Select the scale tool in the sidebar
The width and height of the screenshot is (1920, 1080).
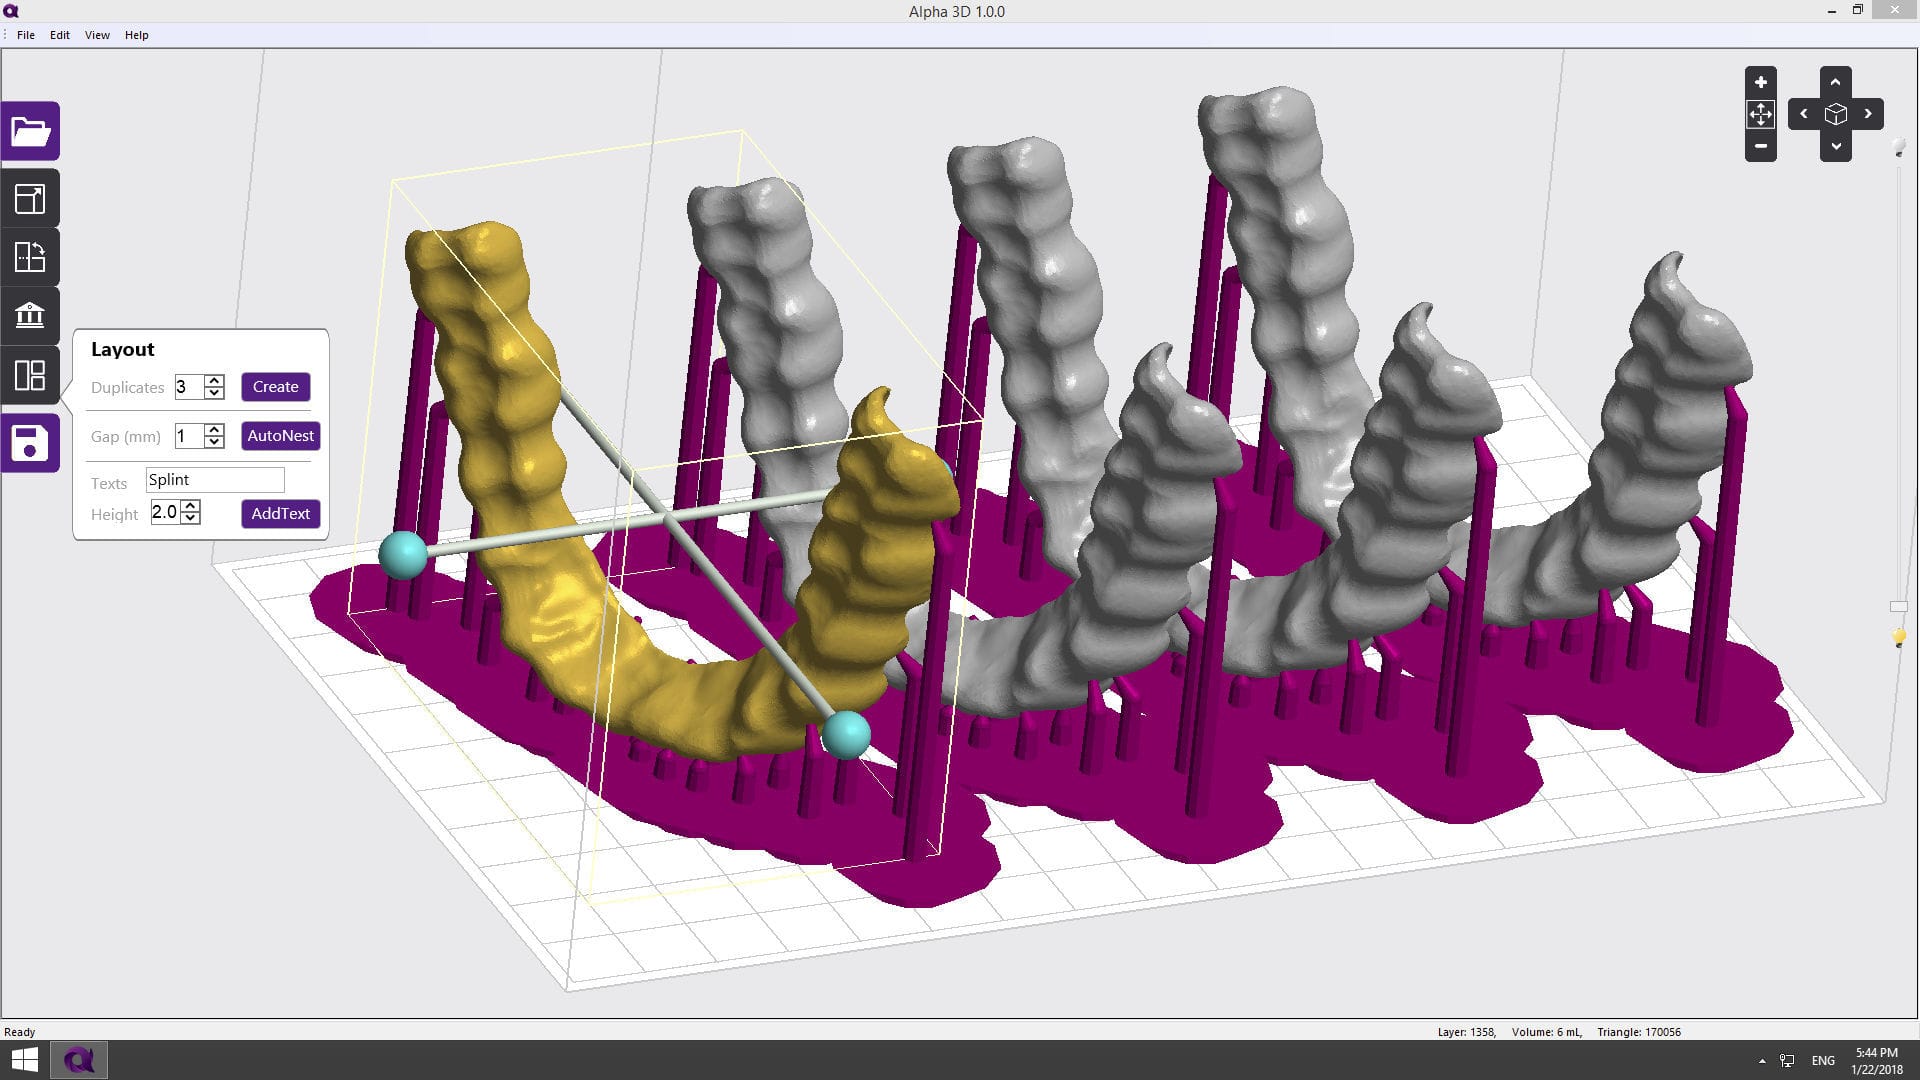tap(30, 197)
